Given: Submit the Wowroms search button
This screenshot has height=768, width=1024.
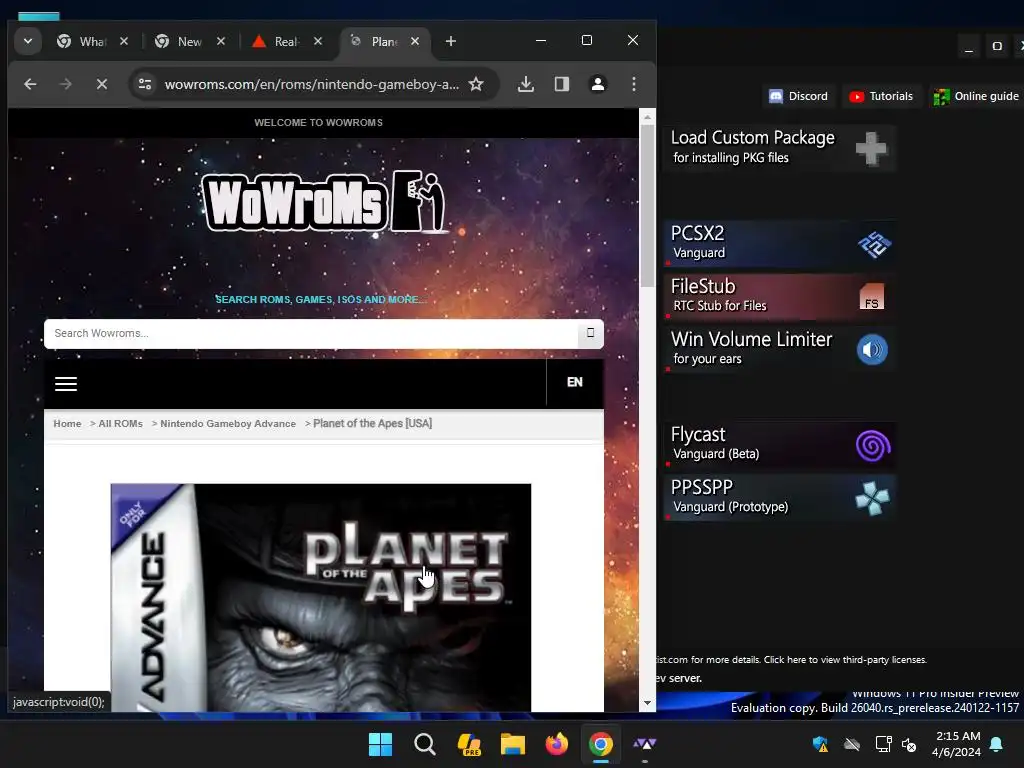Looking at the screenshot, I should [x=590, y=334].
